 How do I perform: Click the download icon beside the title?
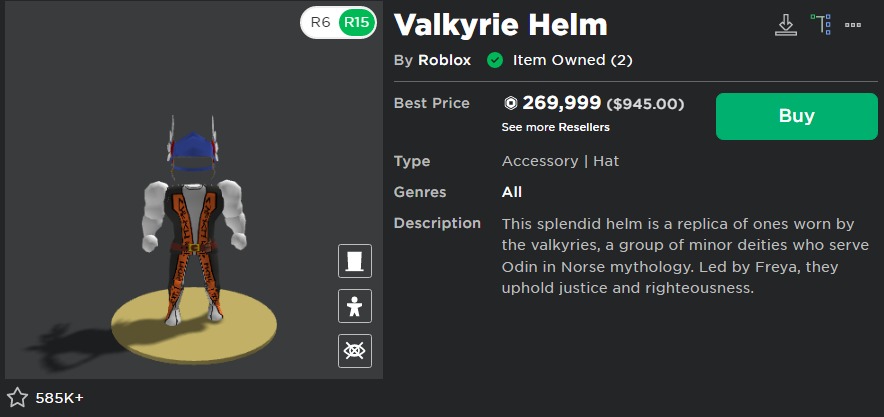(786, 25)
